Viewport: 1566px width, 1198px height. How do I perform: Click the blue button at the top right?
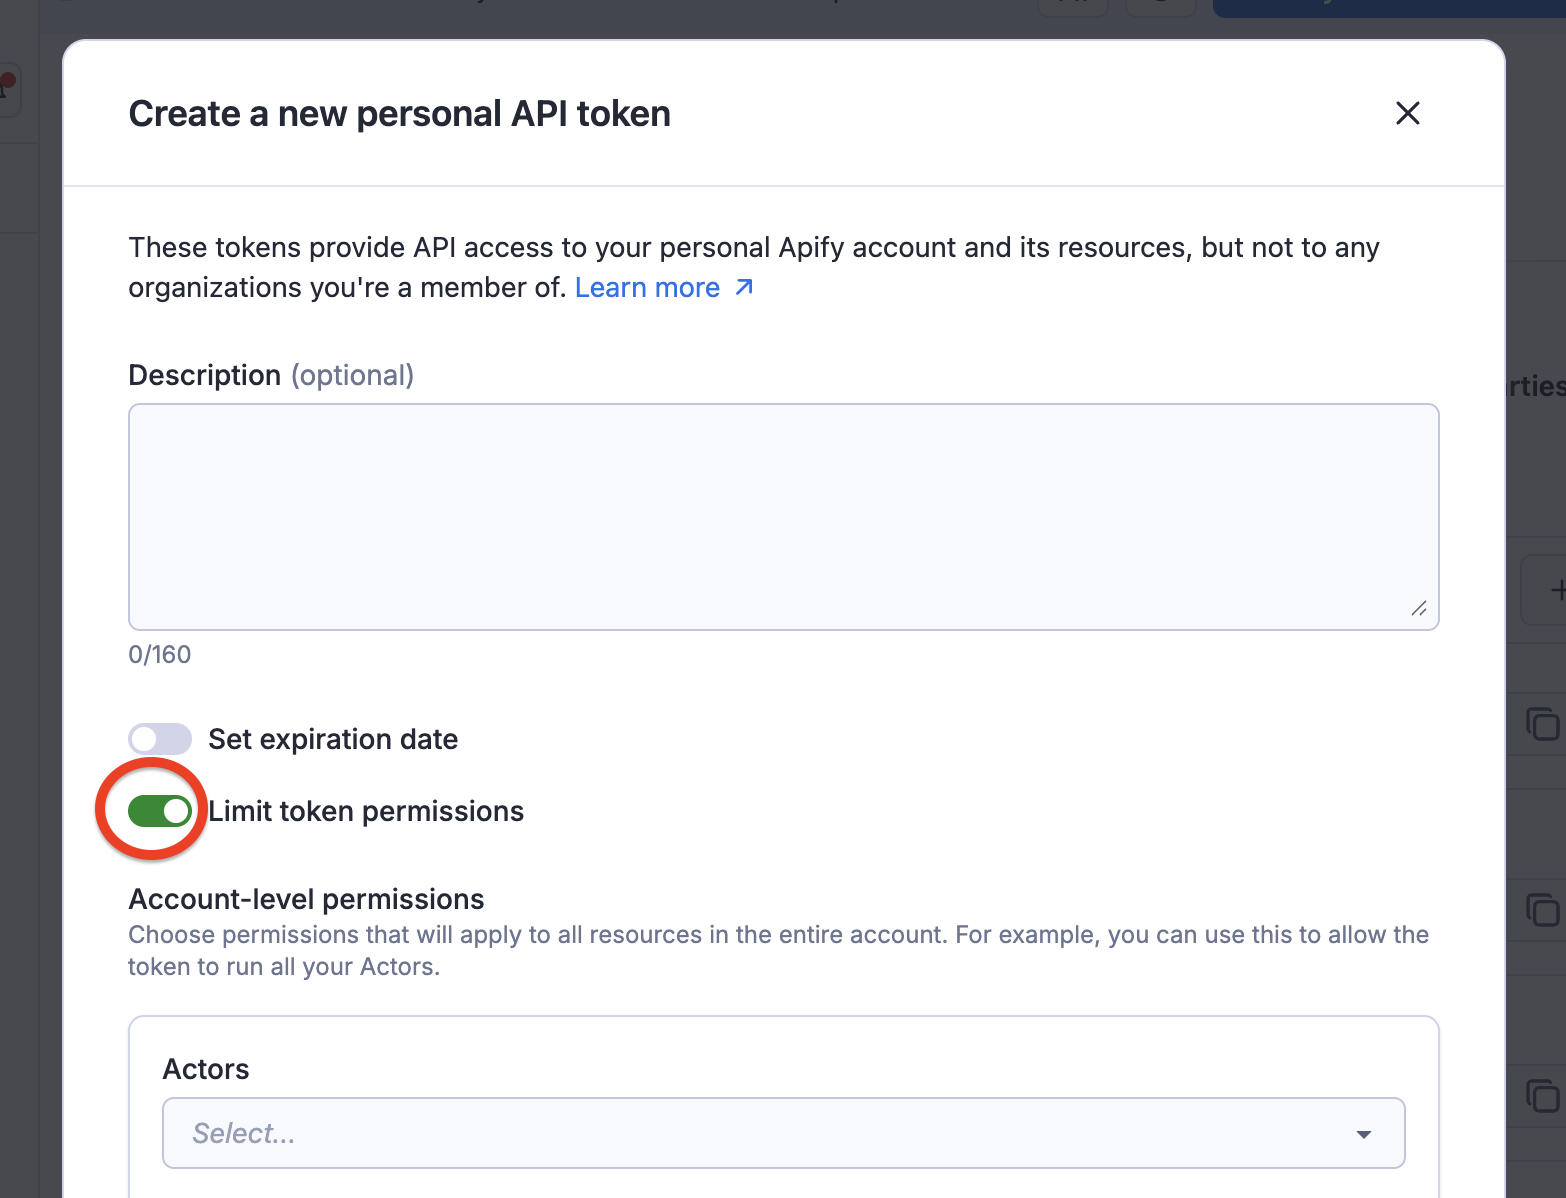(x=1390, y=6)
